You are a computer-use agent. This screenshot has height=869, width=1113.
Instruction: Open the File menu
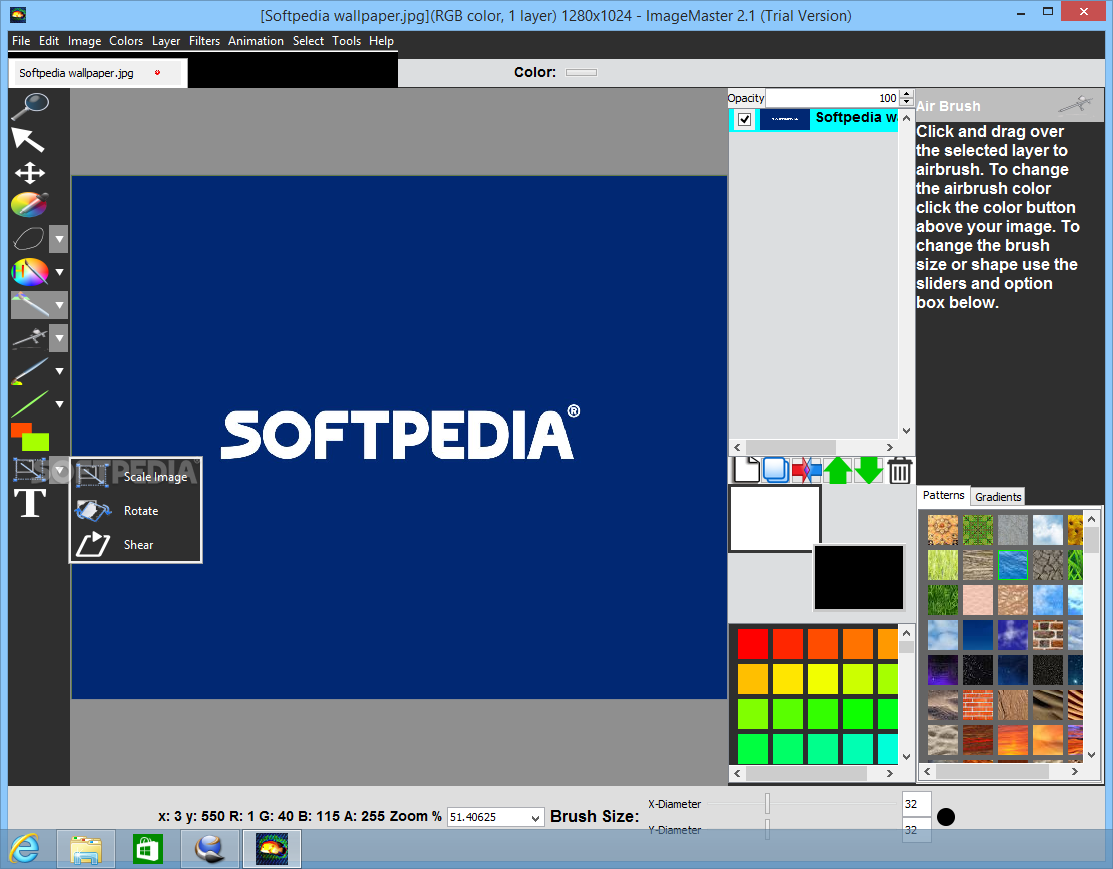[21, 41]
